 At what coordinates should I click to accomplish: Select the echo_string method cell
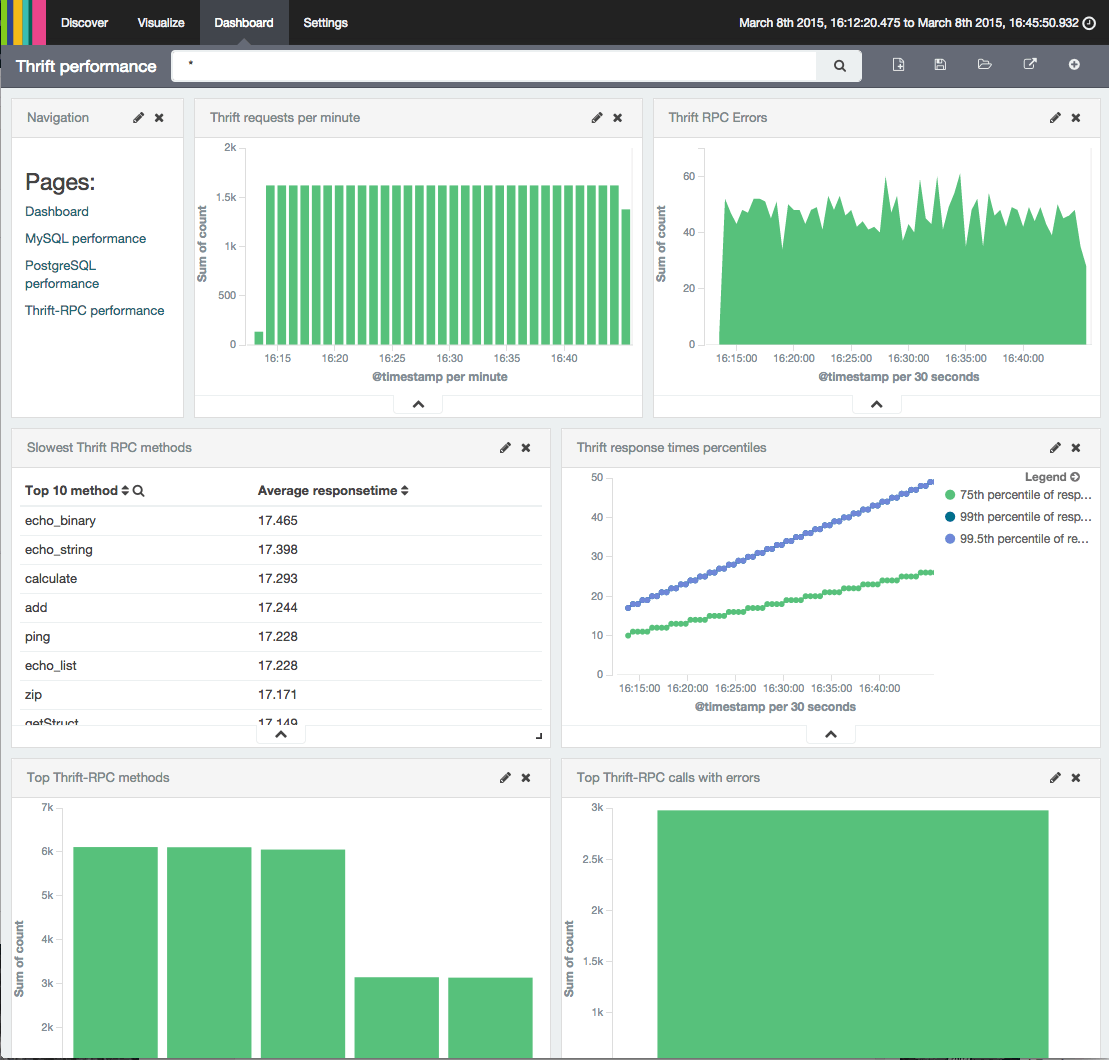[x=59, y=549]
